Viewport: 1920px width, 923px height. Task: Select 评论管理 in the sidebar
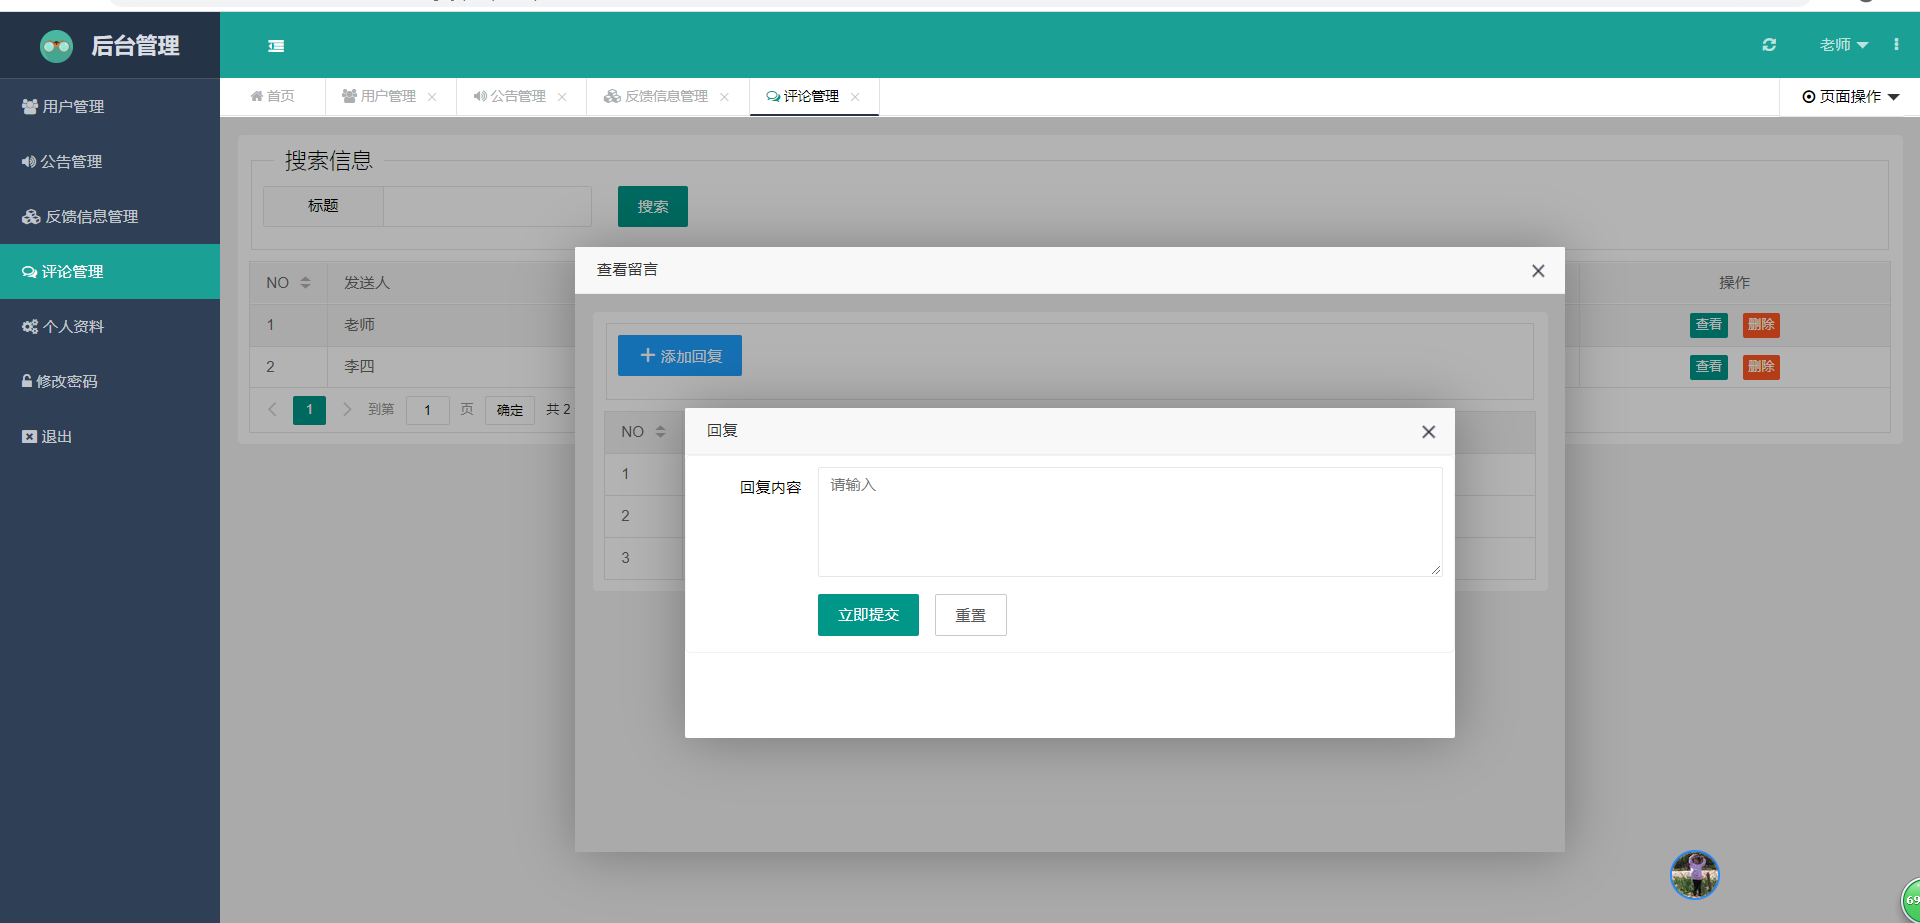coord(110,271)
